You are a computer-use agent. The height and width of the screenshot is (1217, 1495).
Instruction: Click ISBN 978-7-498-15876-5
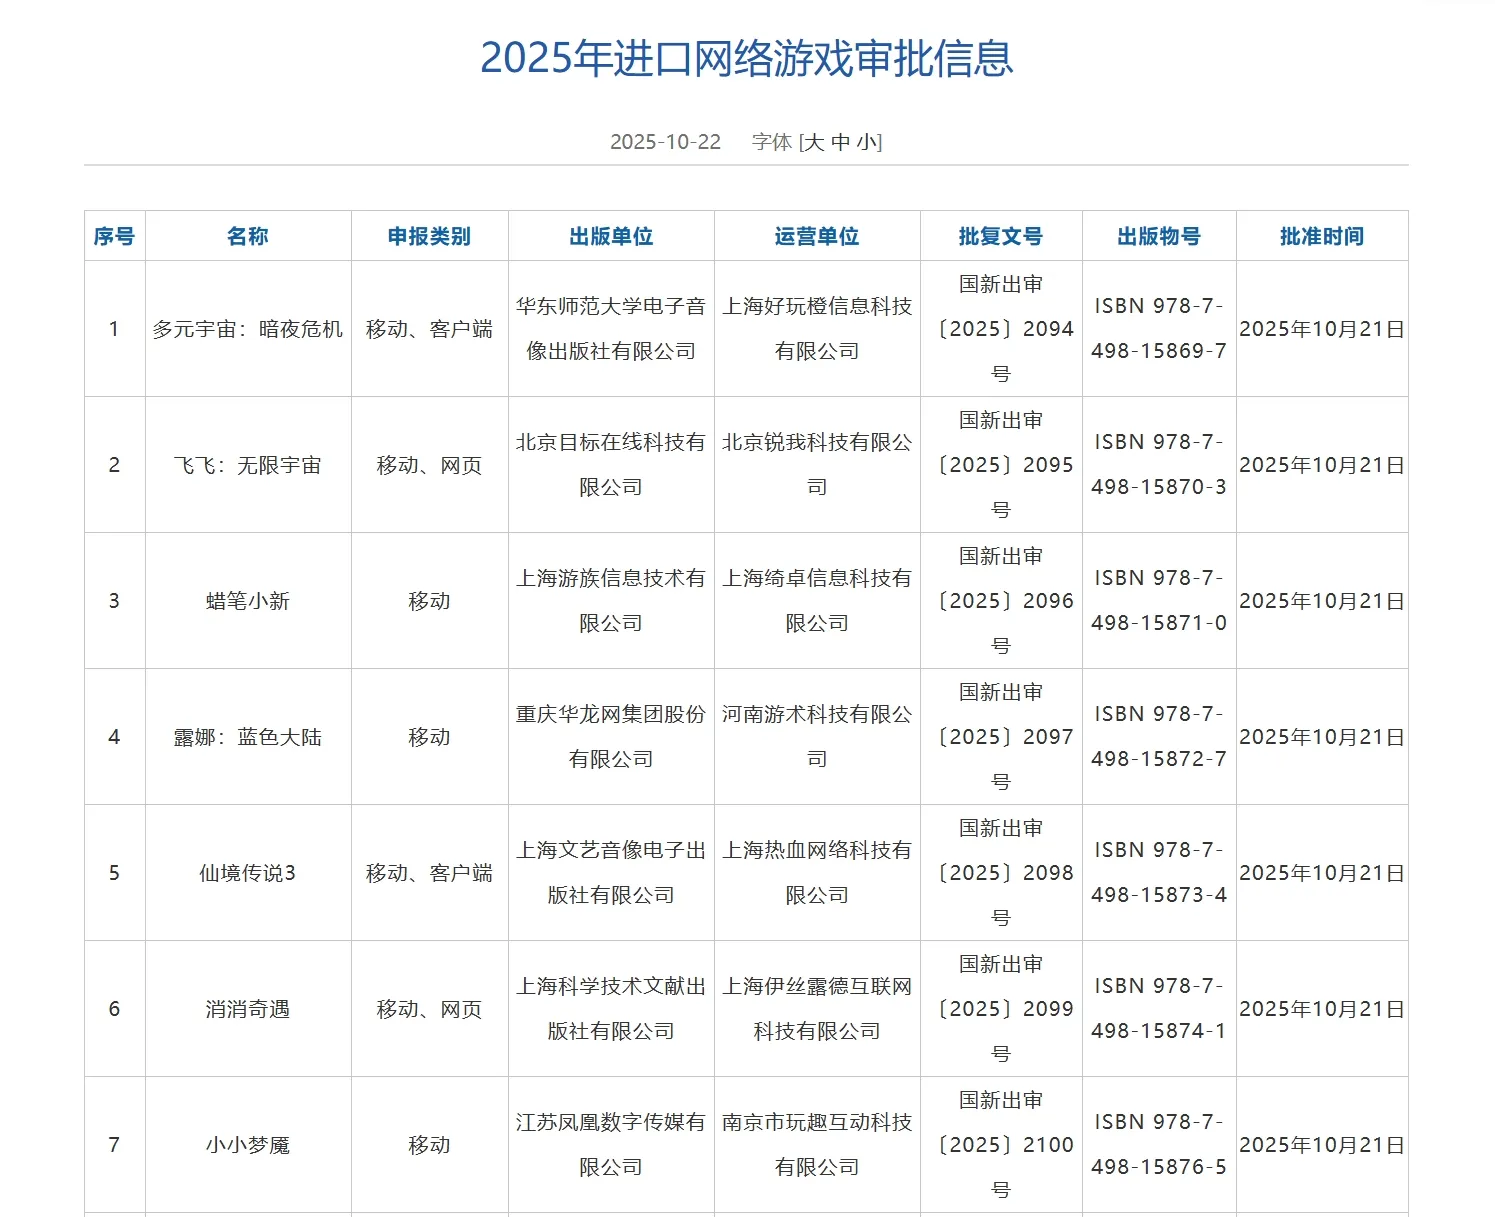[x=1159, y=1145]
